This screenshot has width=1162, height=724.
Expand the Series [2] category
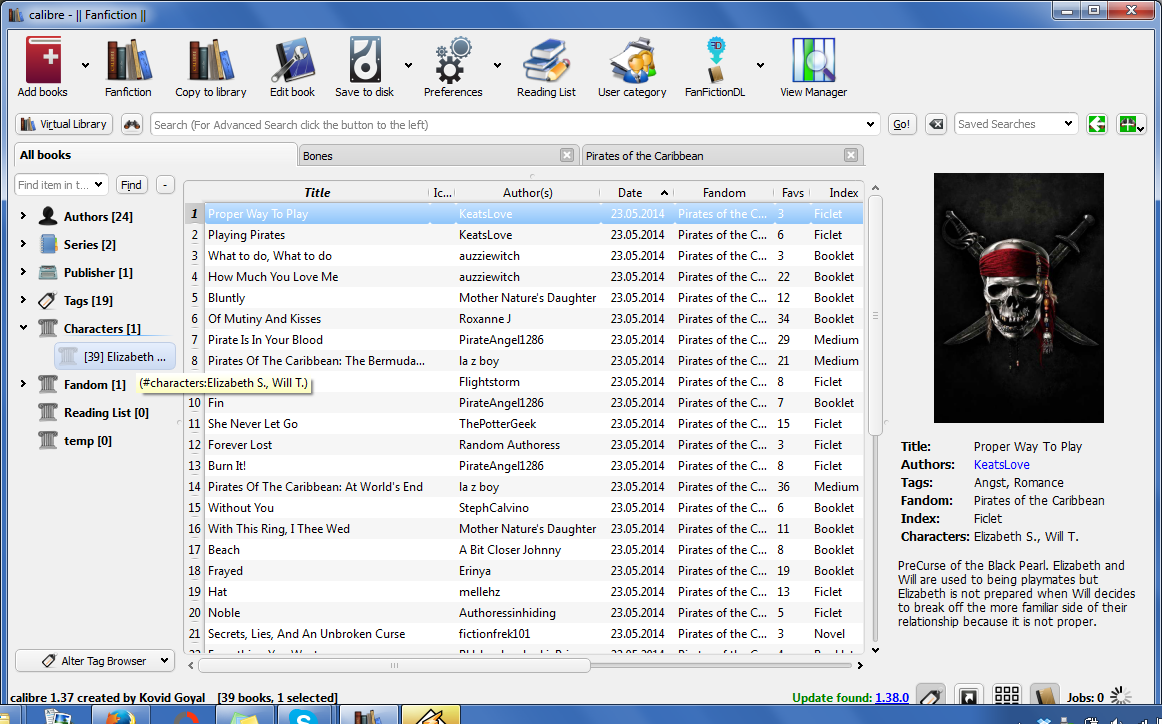23,244
